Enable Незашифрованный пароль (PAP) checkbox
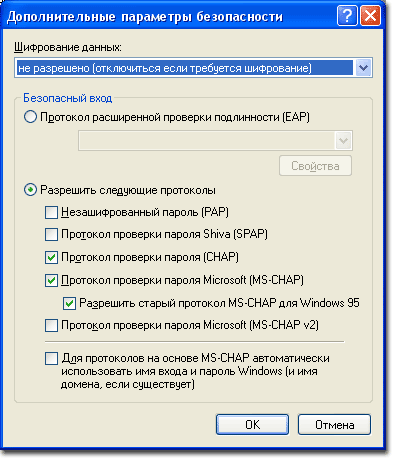Image resolution: width=400 pixels, height=460 pixels. coord(51,212)
